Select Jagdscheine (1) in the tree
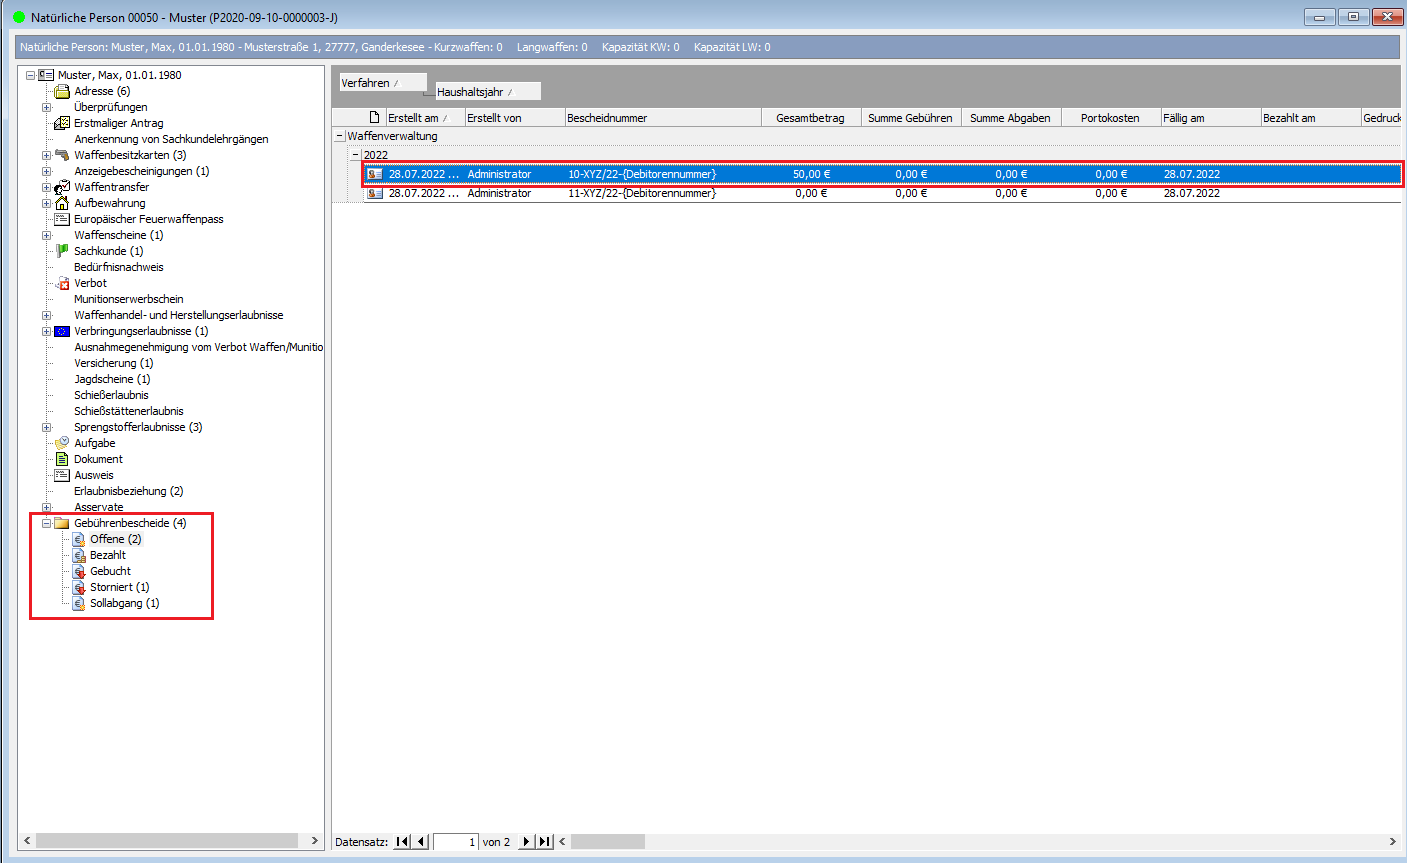Viewport: 1407px width, 863px height. click(x=112, y=379)
